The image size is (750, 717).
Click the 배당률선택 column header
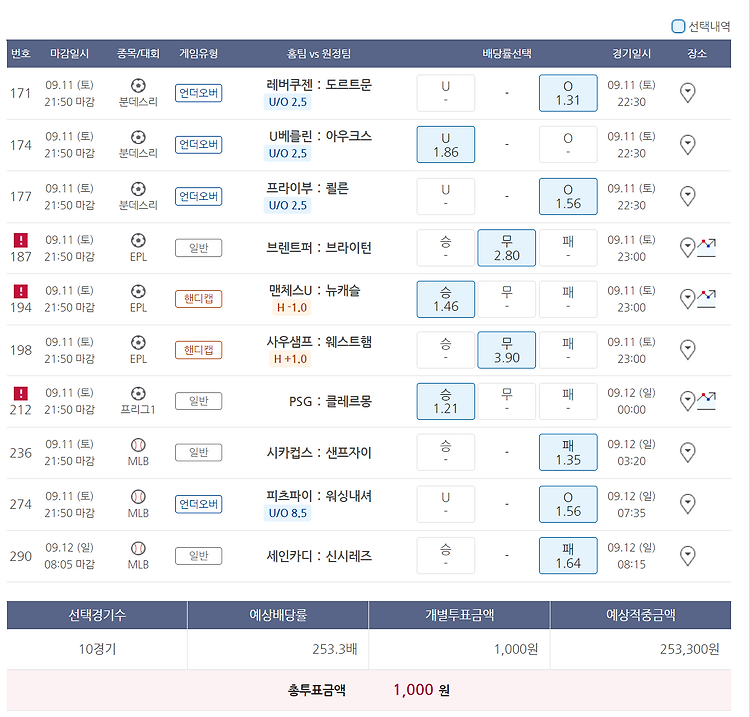[507, 53]
